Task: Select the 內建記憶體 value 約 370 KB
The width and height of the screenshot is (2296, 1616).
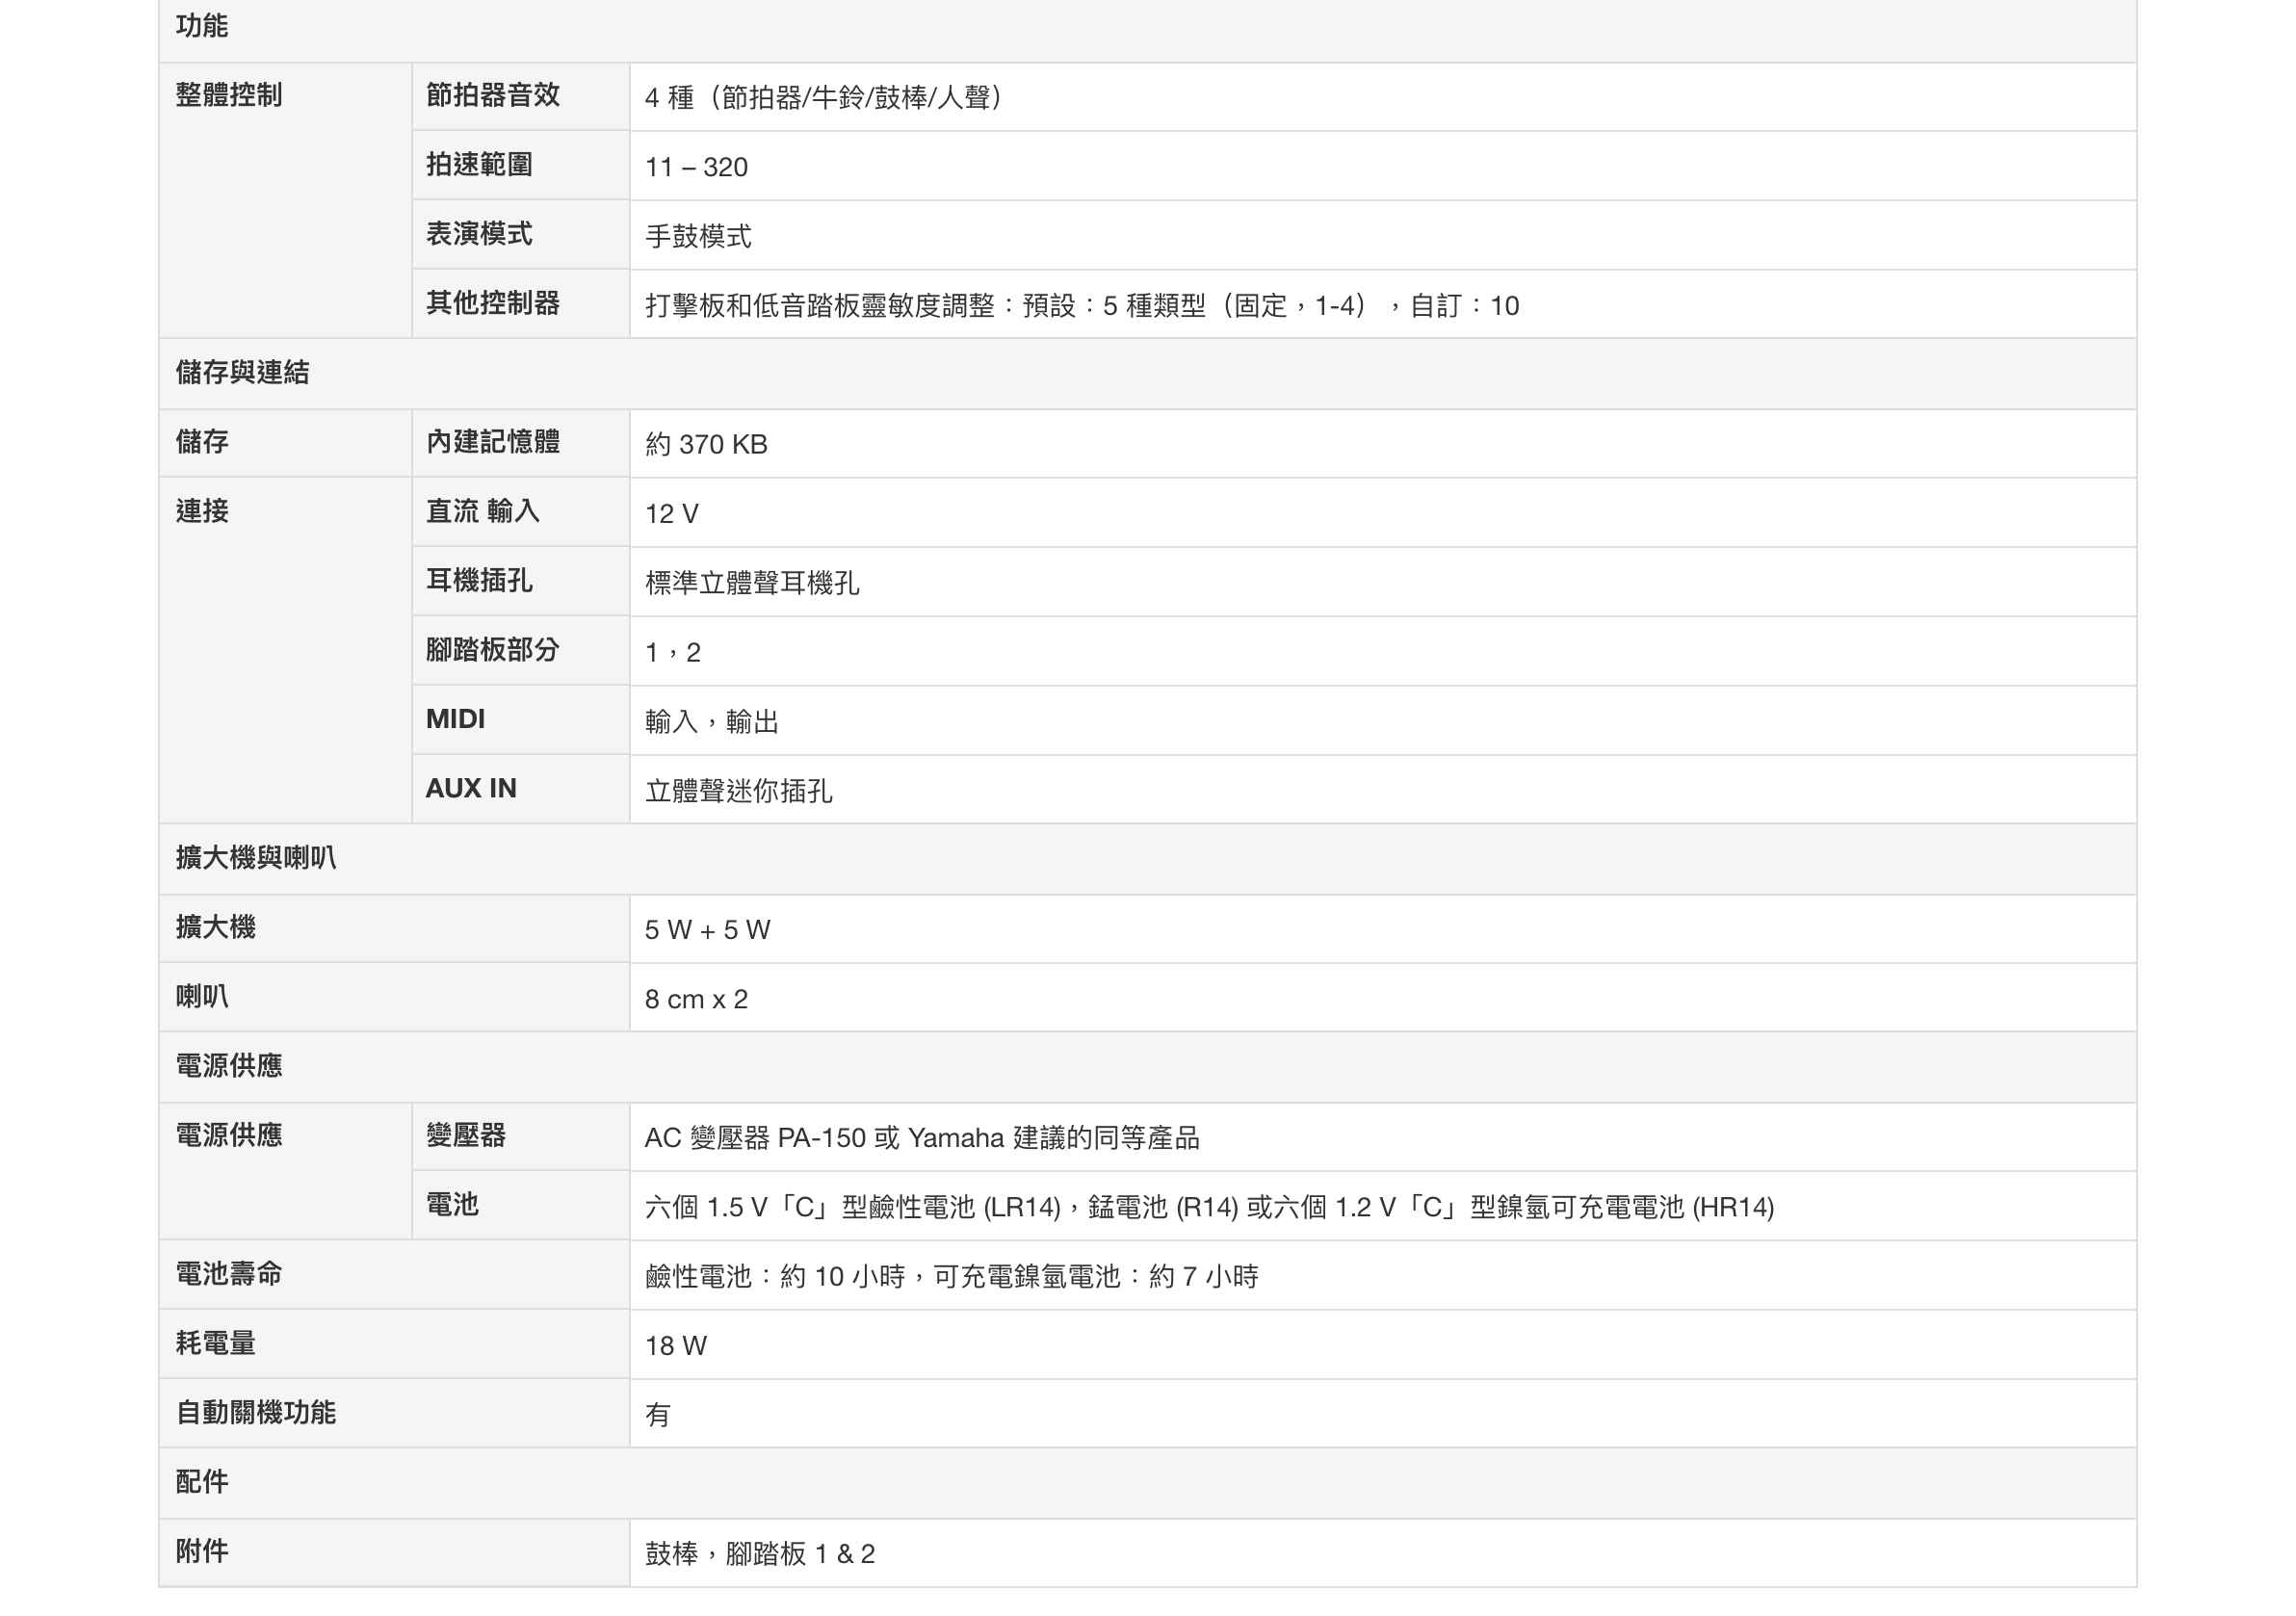Action: pos(706,444)
